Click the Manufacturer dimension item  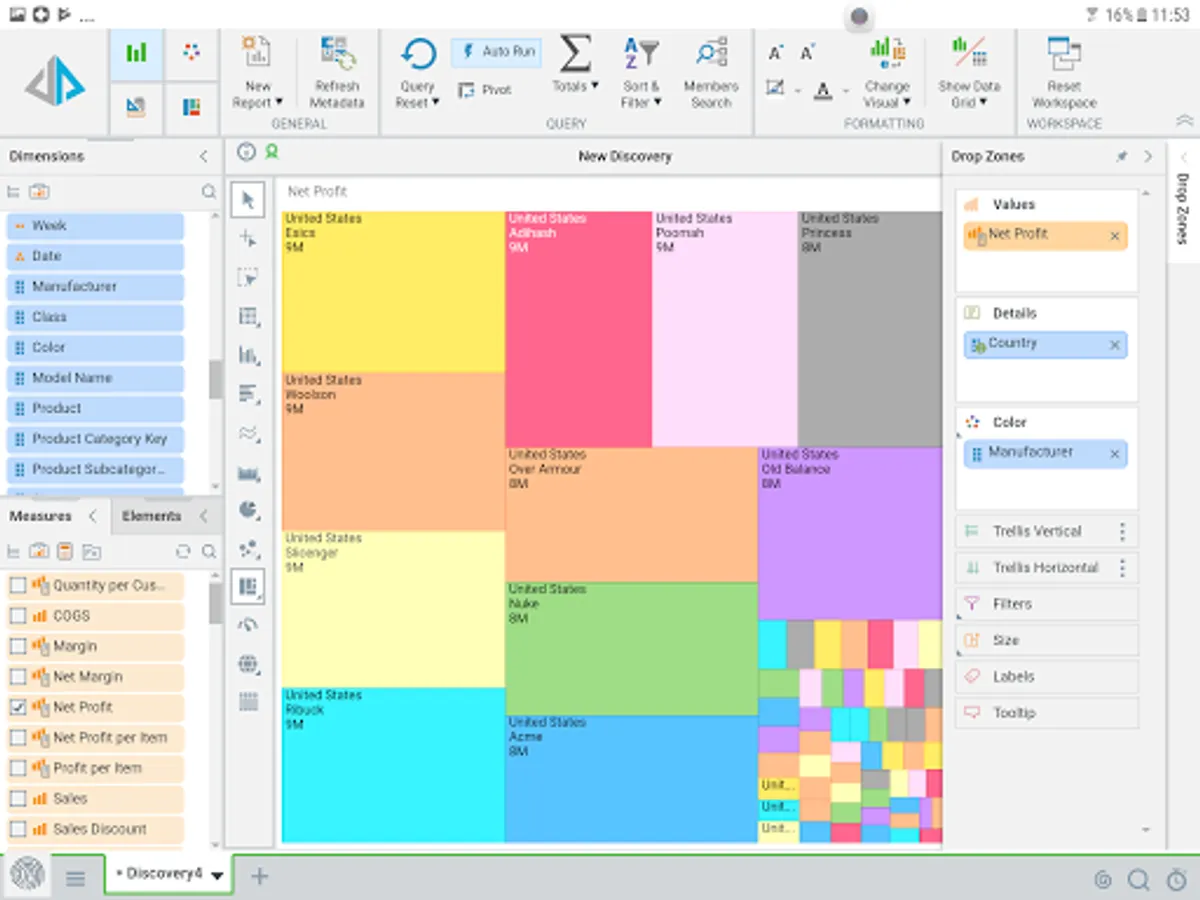coord(96,287)
